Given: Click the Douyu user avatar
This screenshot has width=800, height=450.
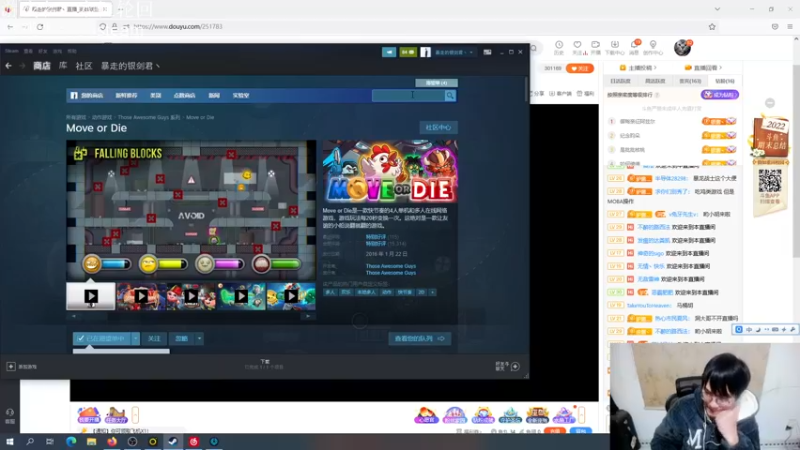Looking at the screenshot, I should [682, 47].
